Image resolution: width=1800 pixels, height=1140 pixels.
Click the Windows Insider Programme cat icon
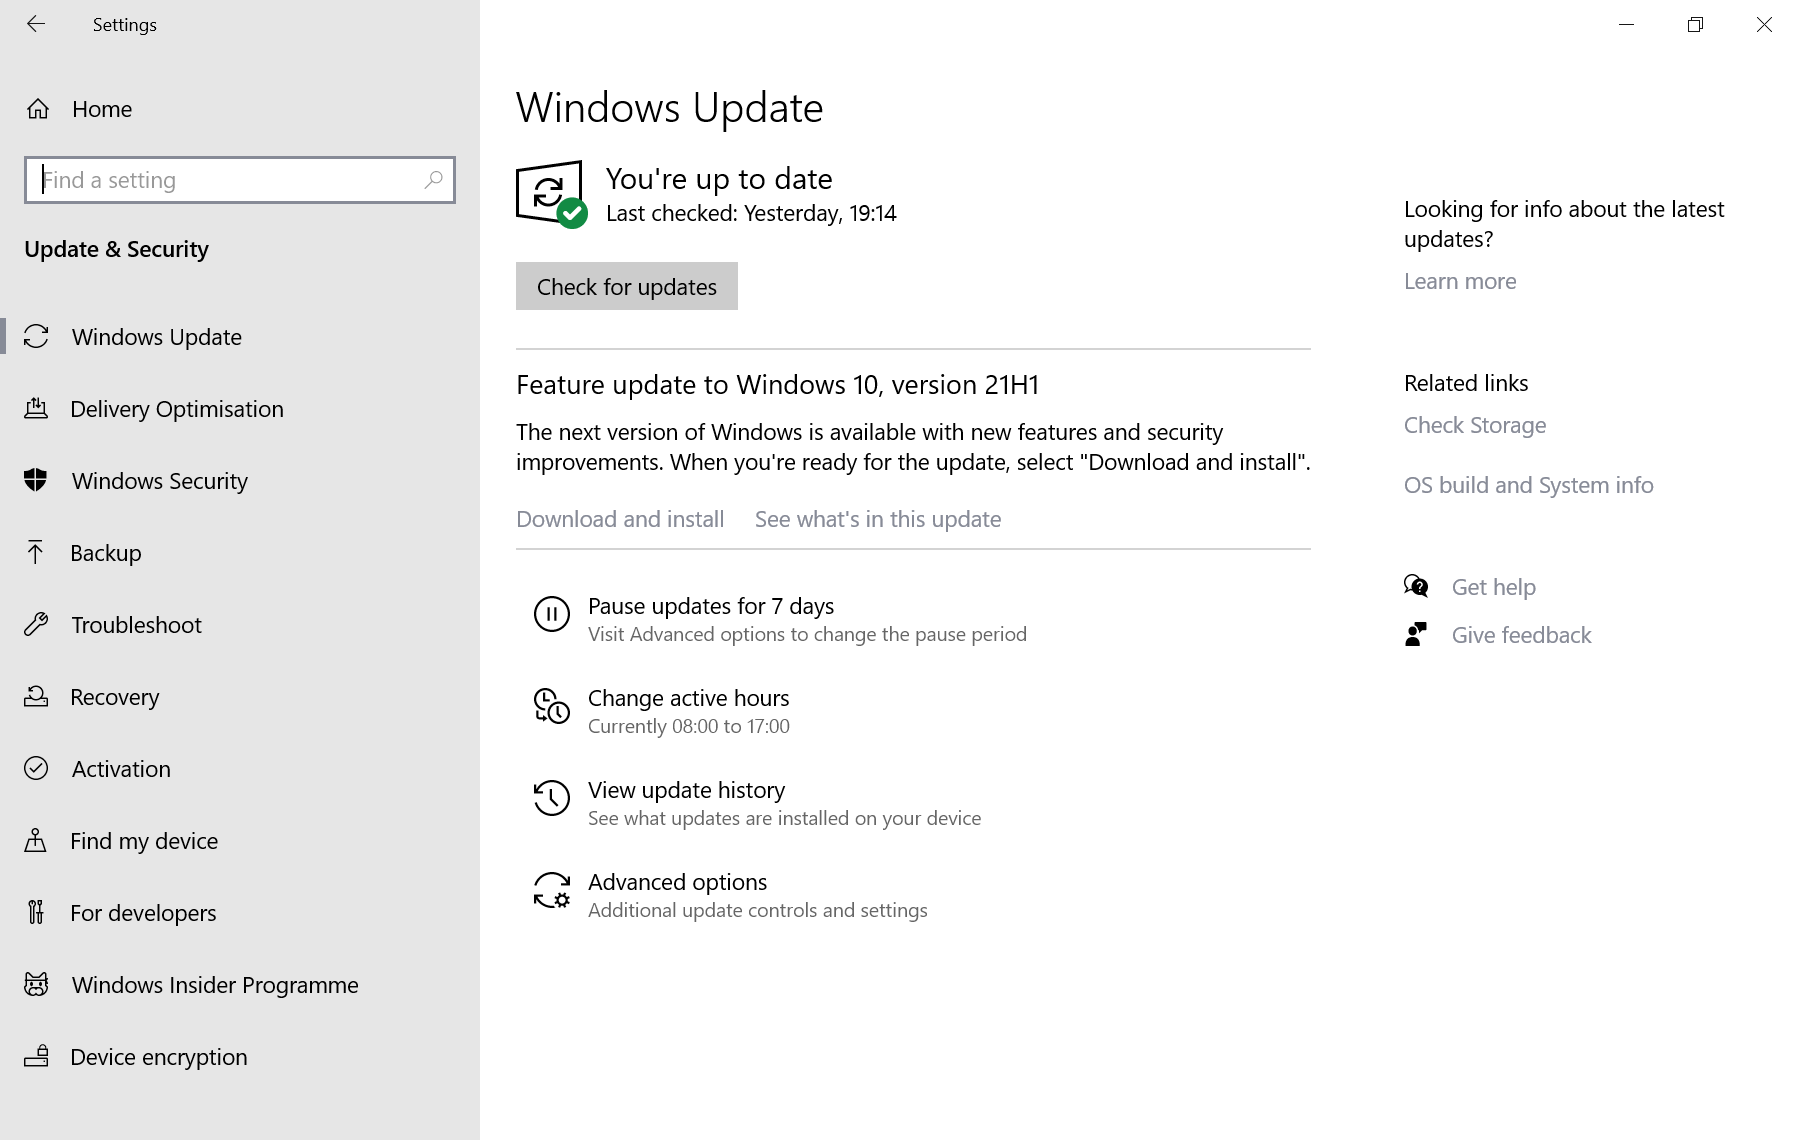click(x=36, y=984)
